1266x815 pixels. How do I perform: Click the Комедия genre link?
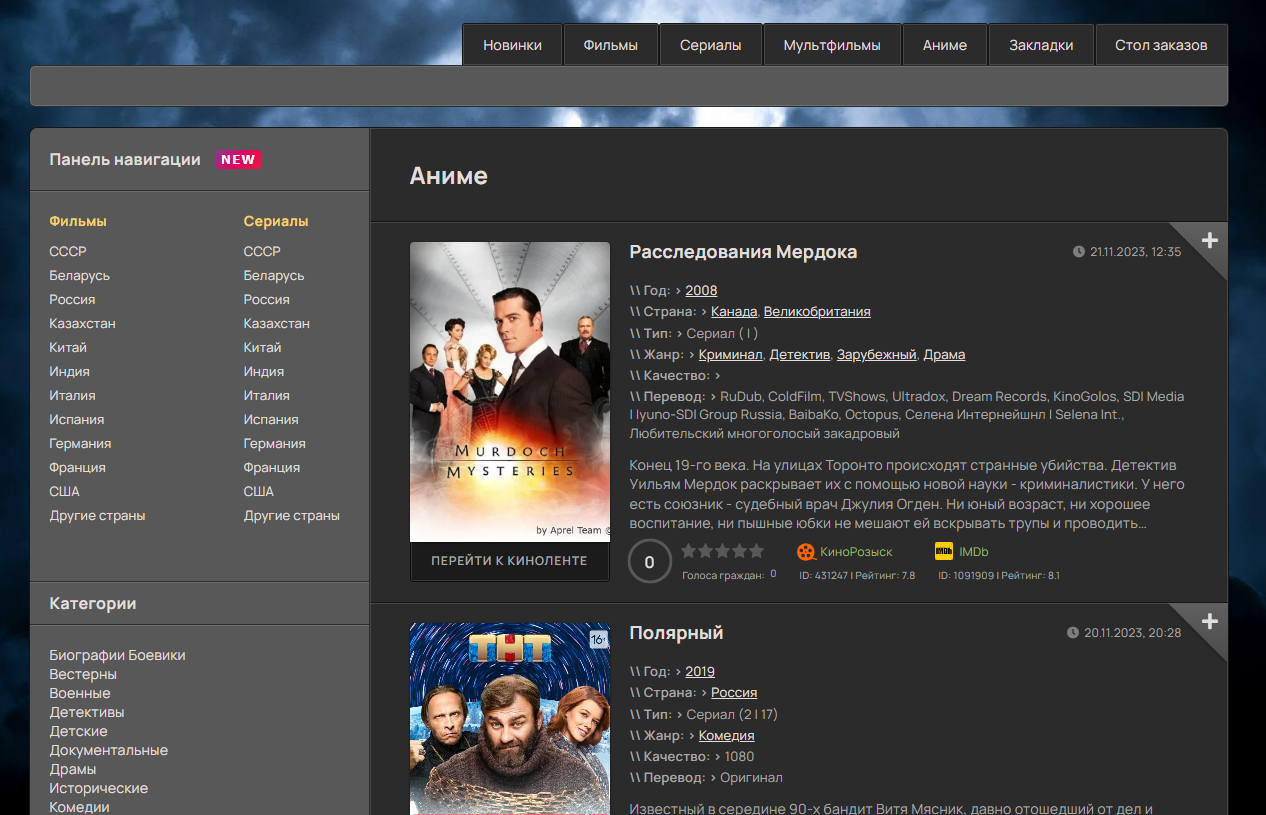tap(726, 735)
